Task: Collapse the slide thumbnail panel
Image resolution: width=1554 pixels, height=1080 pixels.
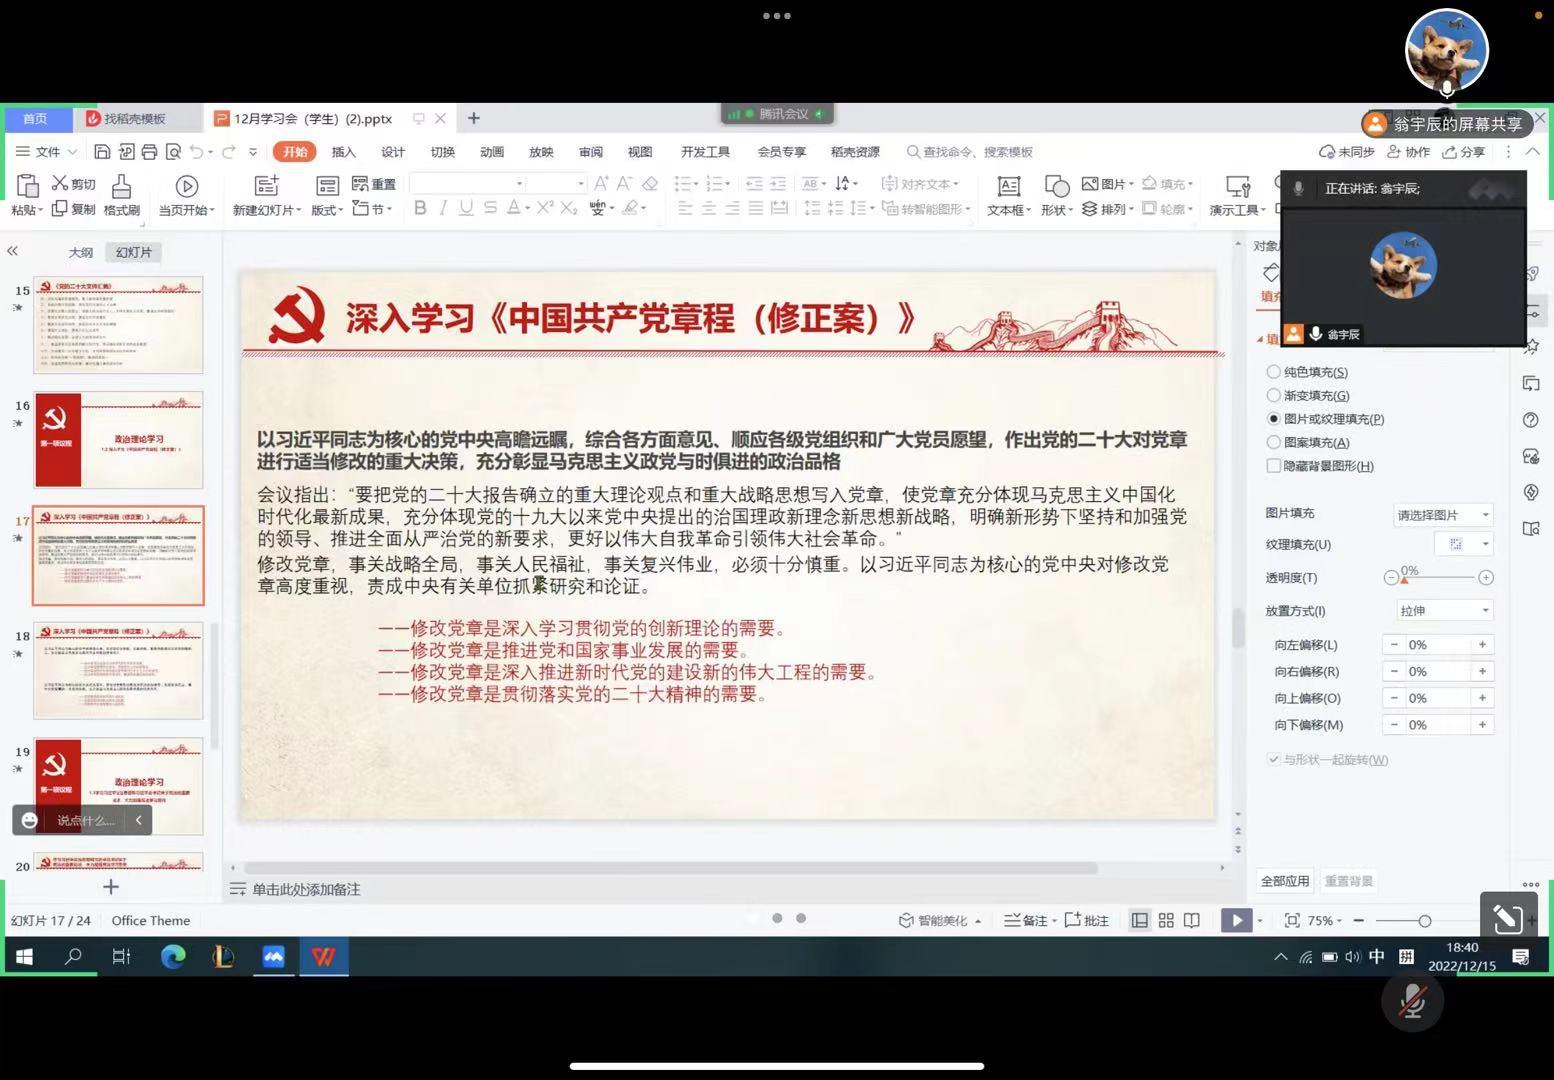Action: coord(12,251)
